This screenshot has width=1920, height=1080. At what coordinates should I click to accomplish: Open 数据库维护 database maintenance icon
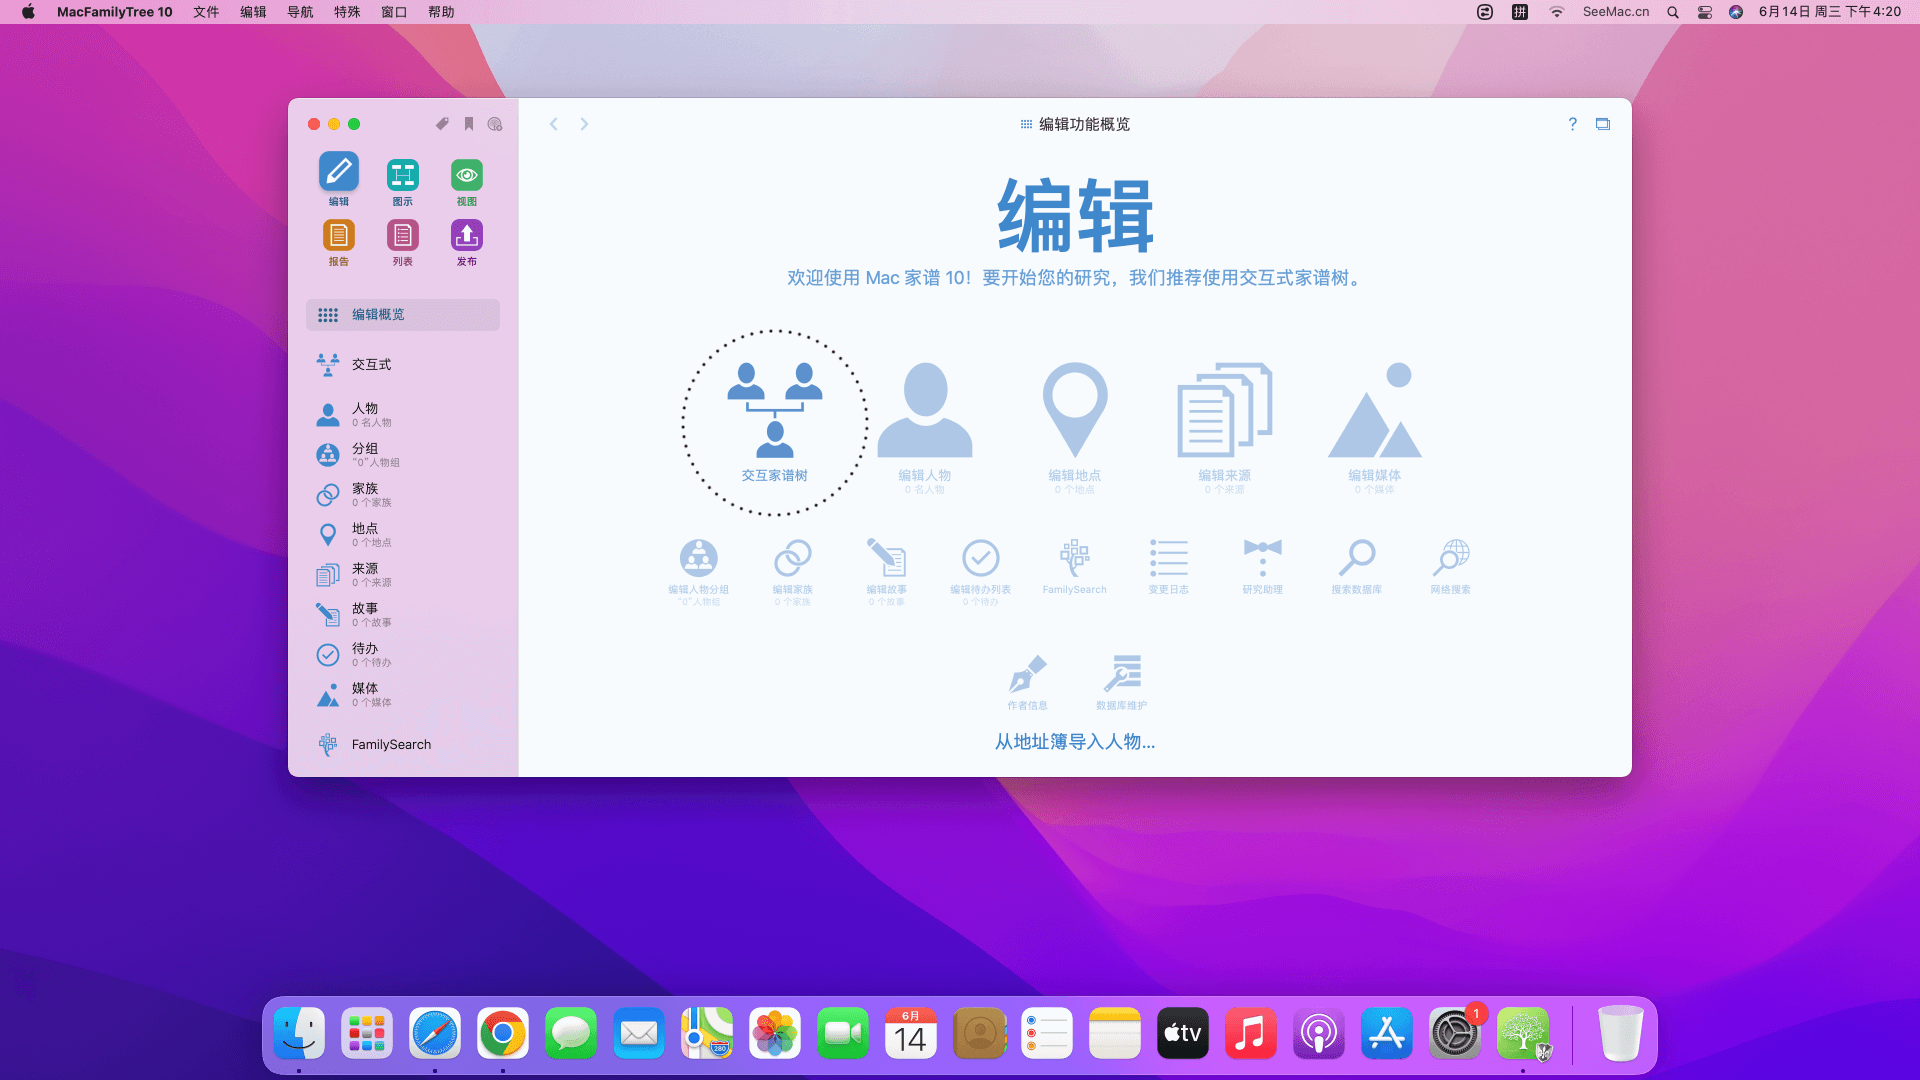click(1122, 674)
